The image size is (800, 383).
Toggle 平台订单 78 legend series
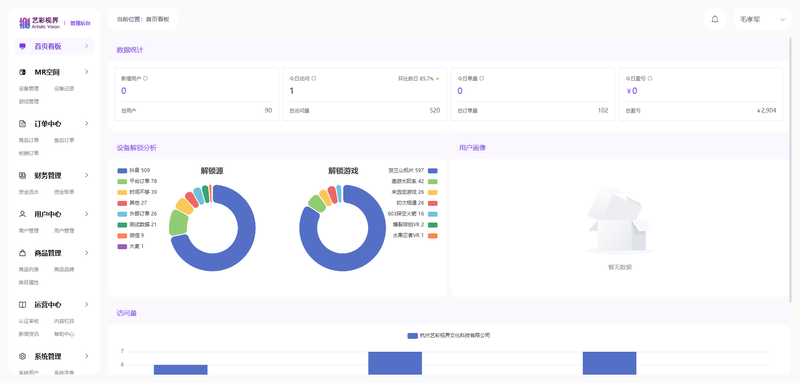137,181
